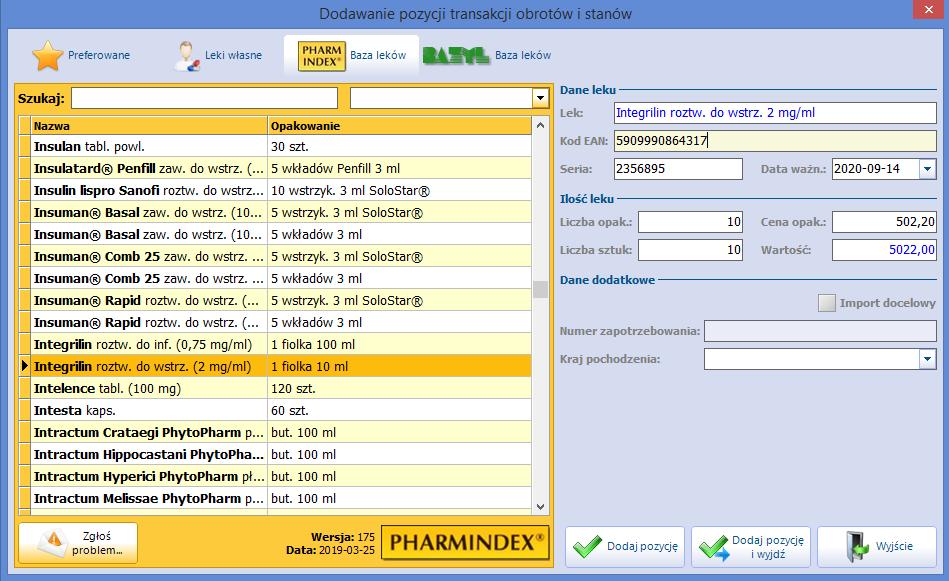Select Insuman Rapid 5 wkładów 3 ml row

[x=275, y=323]
